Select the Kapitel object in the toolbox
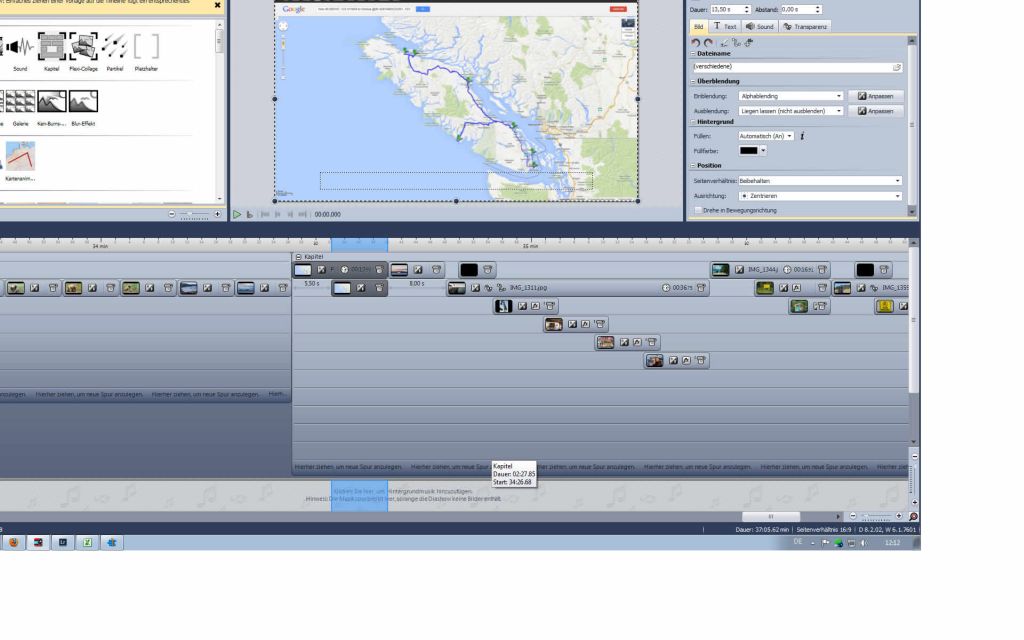The height and width of the screenshot is (640, 1024). point(51,47)
